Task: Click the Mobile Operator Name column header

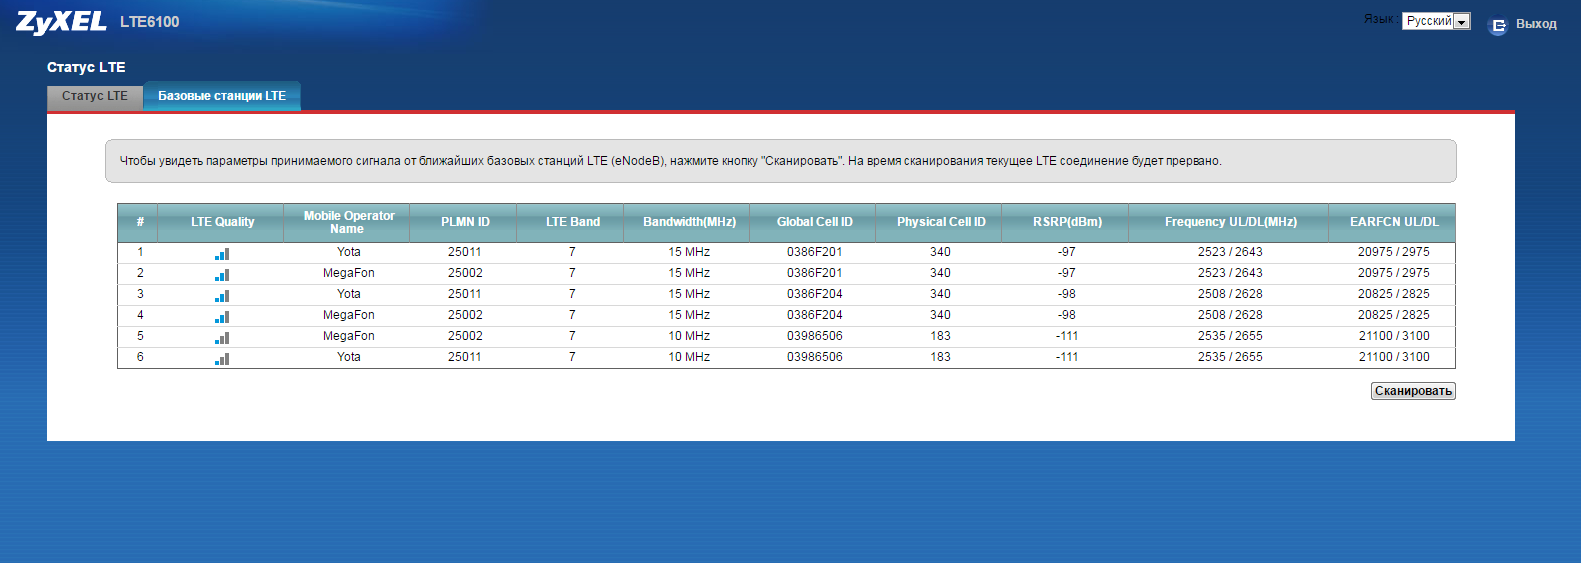Action: click(348, 222)
